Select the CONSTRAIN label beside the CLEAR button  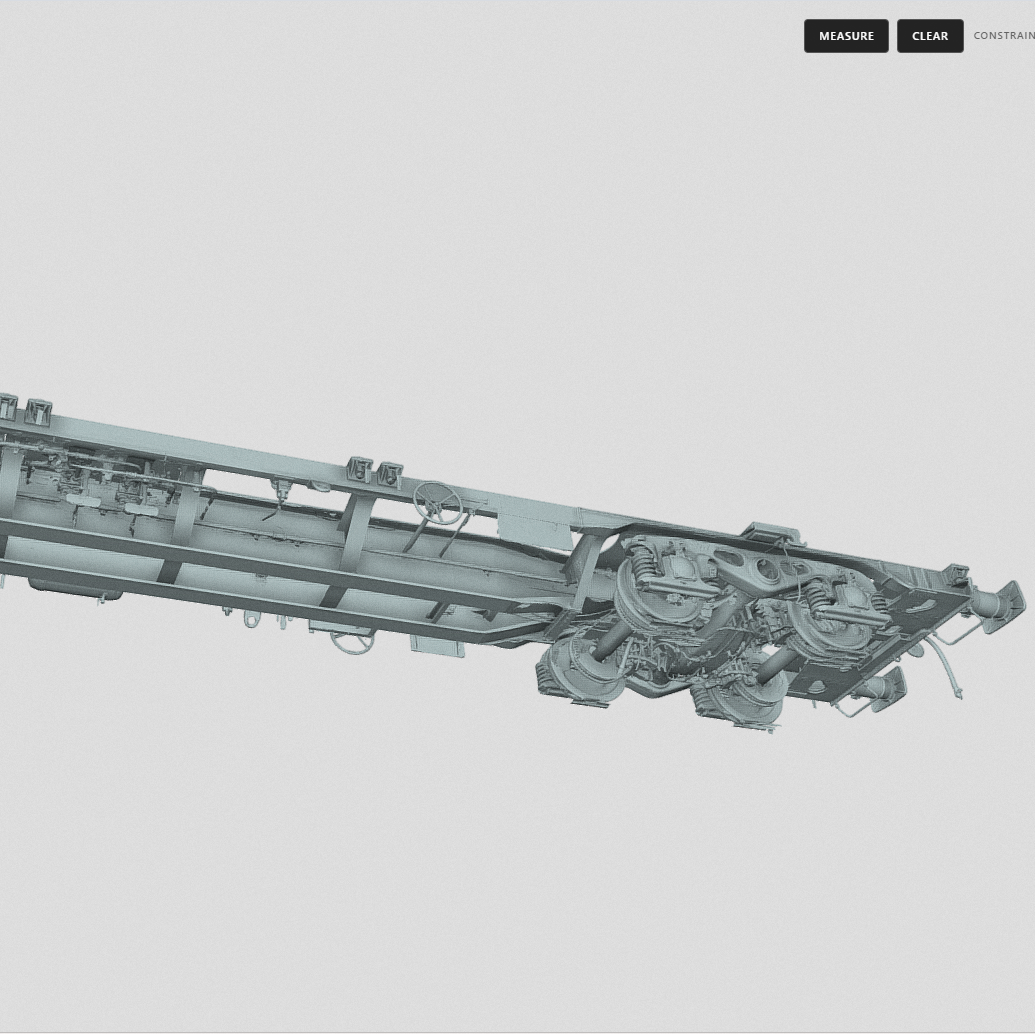[1003, 36]
